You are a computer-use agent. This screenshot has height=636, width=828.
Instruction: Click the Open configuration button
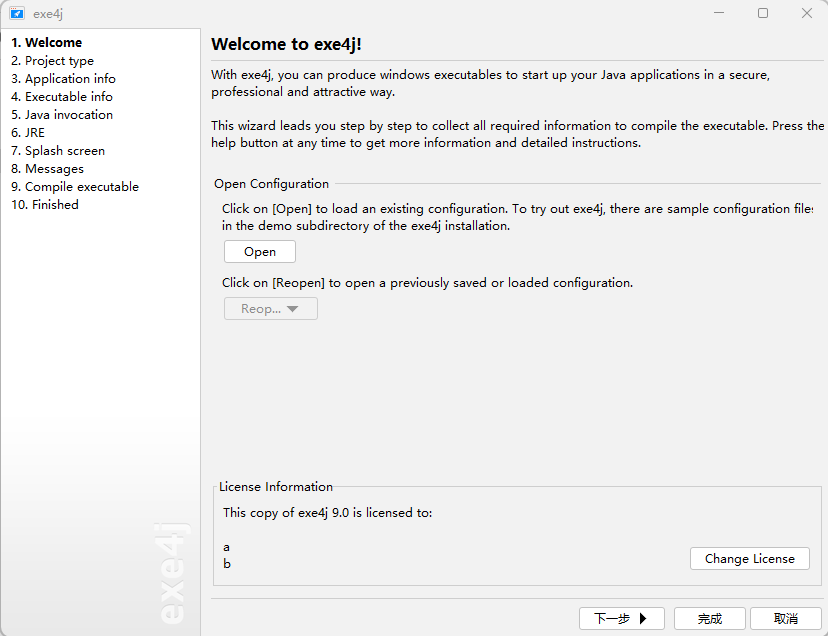(260, 251)
